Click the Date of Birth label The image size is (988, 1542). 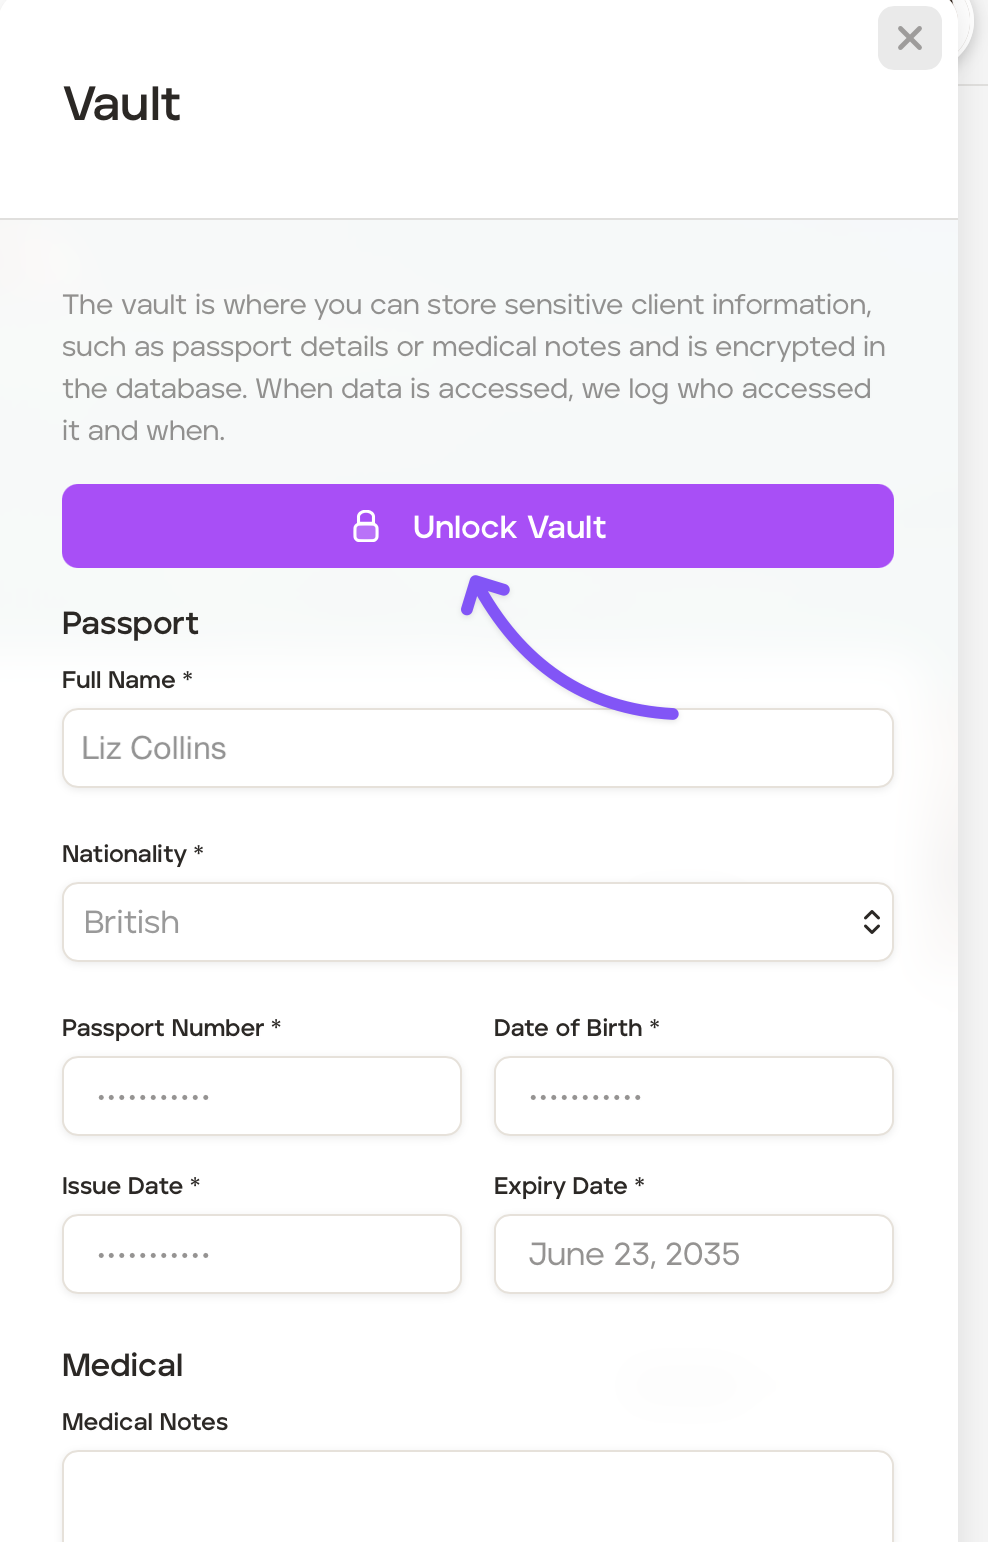(568, 1028)
